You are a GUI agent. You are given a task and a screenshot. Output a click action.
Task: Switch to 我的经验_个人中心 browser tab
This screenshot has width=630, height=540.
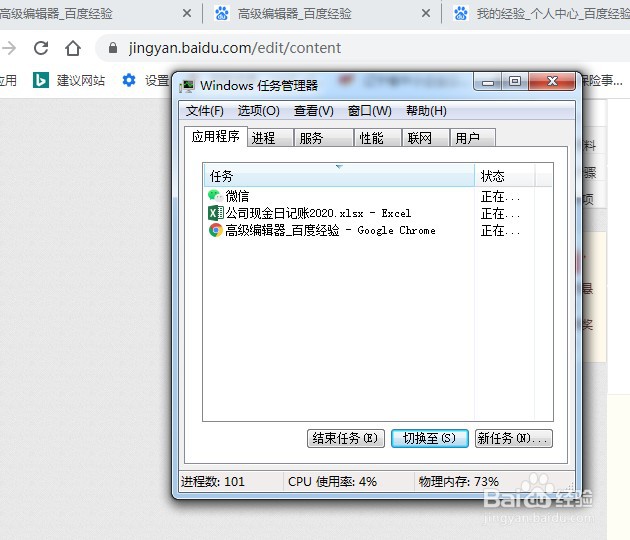tap(538, 14)
